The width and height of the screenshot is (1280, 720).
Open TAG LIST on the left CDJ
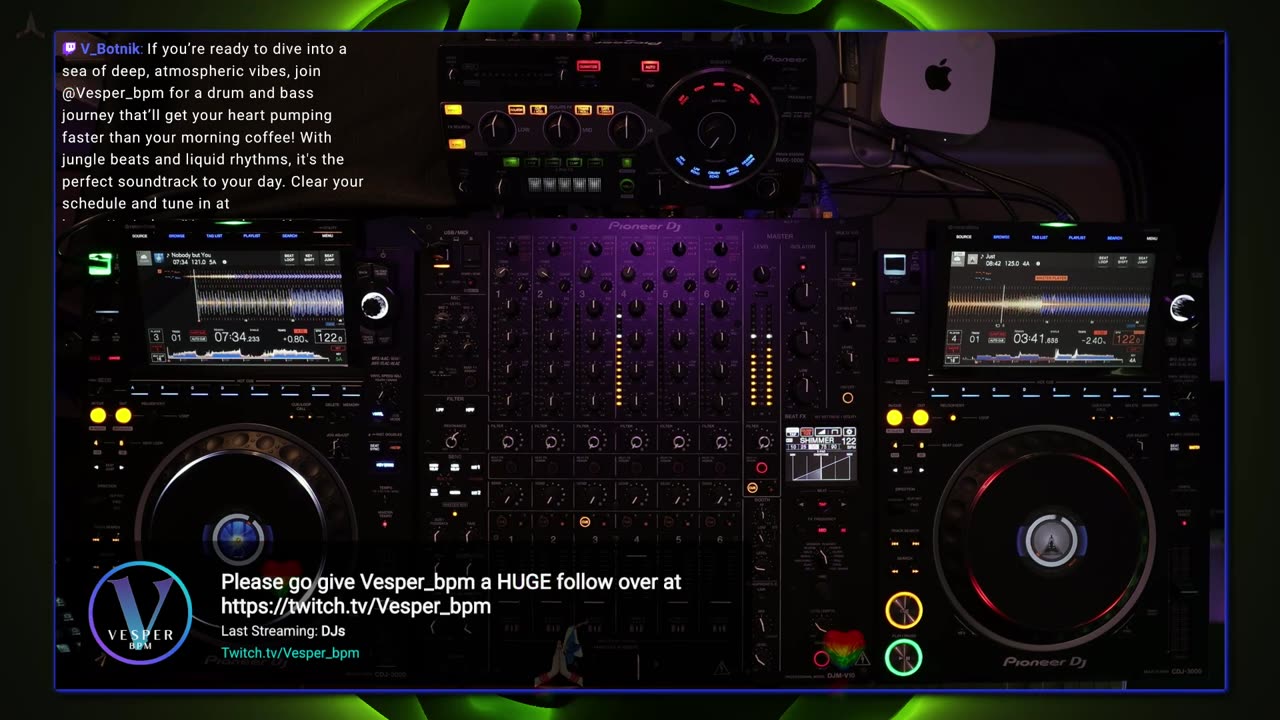point(214,236)
